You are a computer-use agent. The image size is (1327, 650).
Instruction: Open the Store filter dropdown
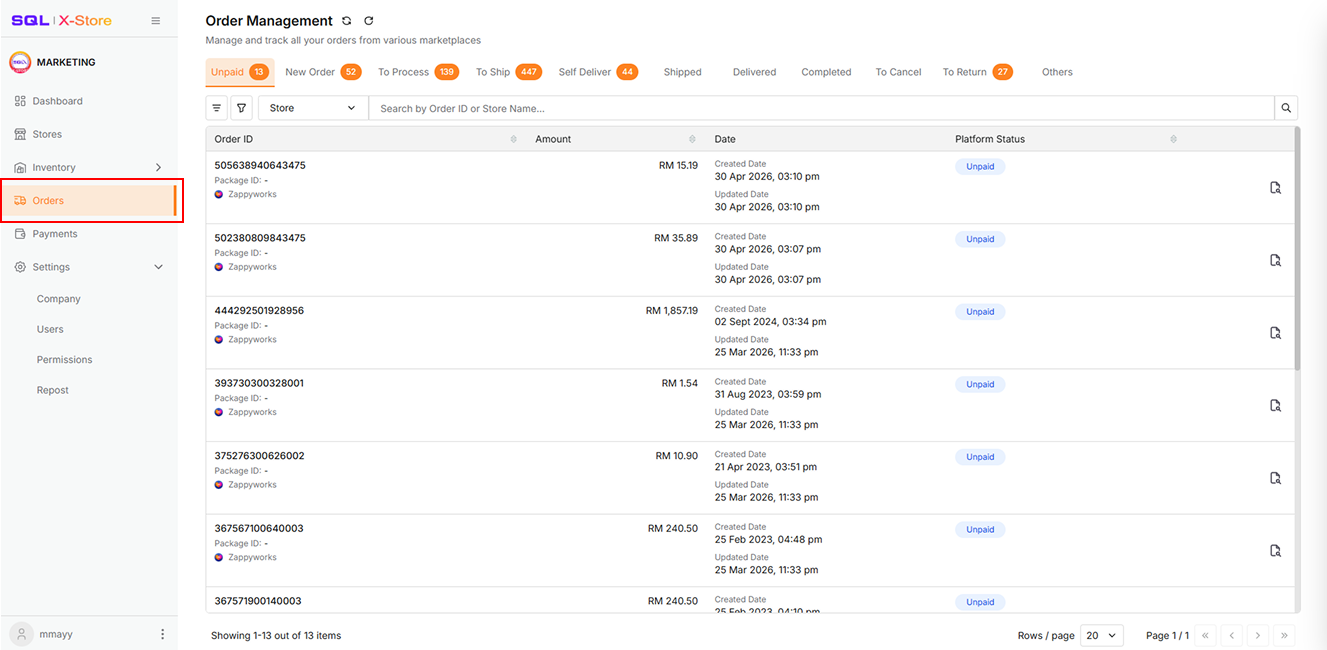313,108
